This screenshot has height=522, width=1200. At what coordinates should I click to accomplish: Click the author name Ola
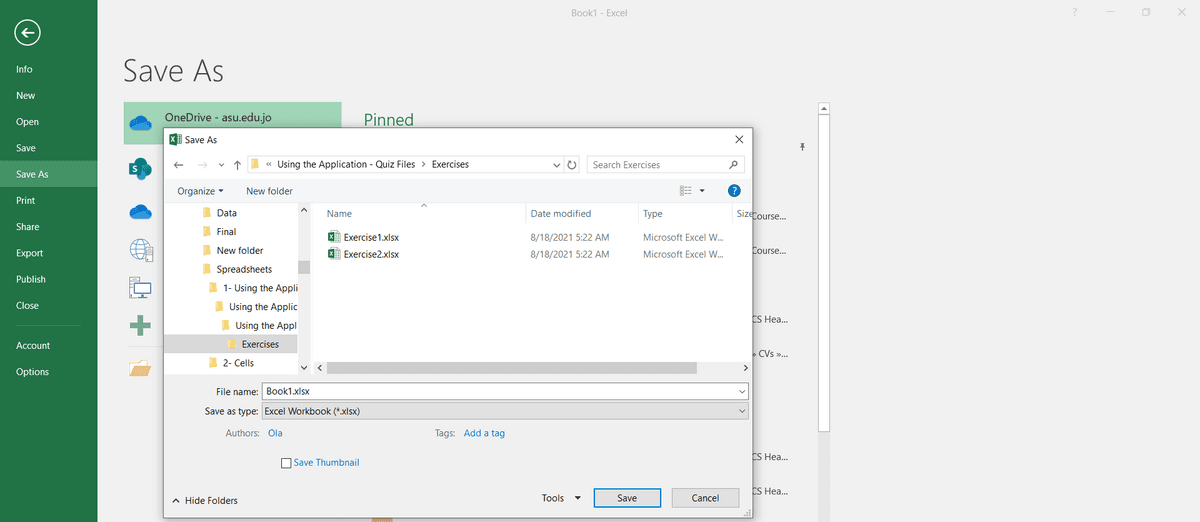275,433
